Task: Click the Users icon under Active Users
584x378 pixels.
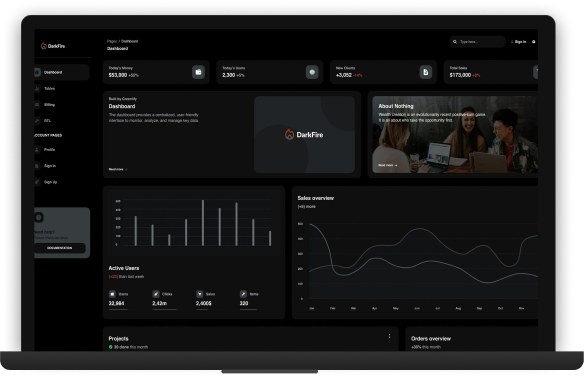Action: (112, 294)
